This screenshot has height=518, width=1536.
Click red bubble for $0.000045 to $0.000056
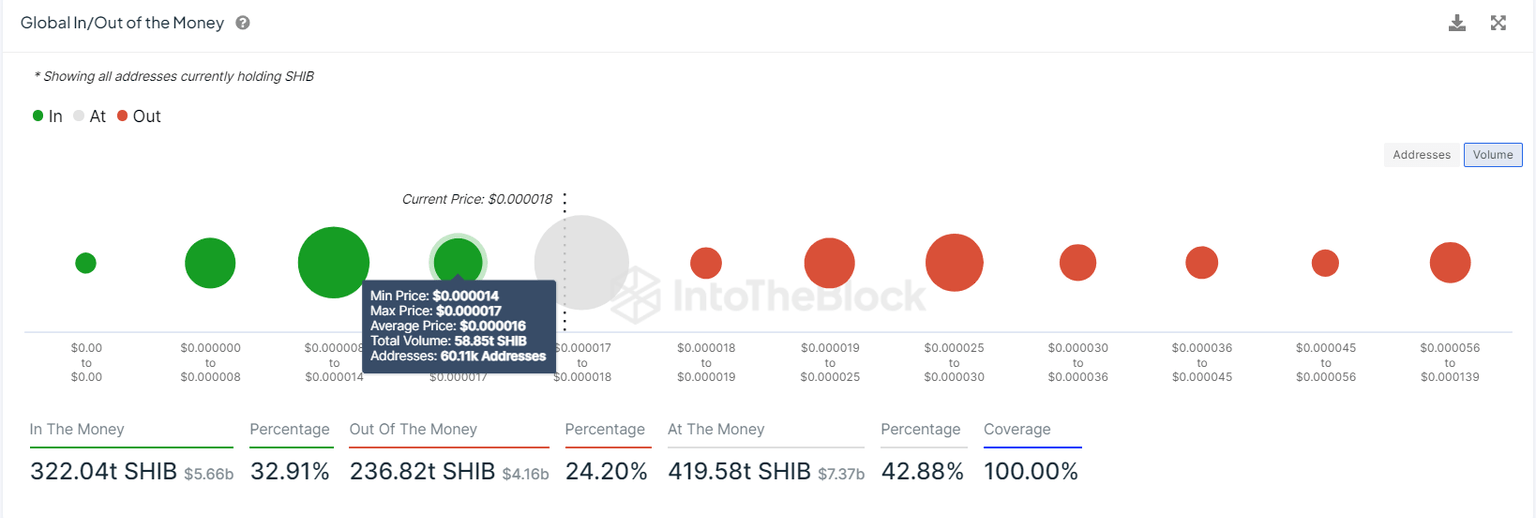[x=1325, y=263]
